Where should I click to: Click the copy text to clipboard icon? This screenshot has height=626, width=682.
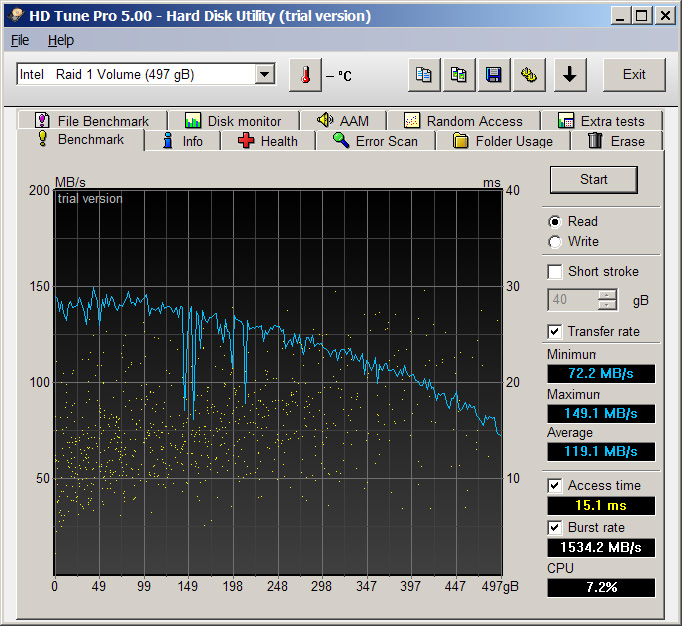425,75
